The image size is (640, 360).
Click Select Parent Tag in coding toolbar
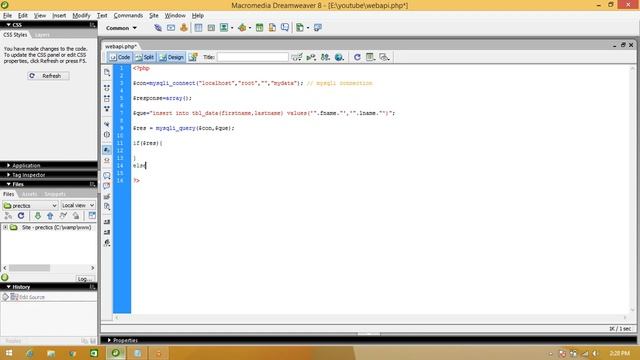107,124
